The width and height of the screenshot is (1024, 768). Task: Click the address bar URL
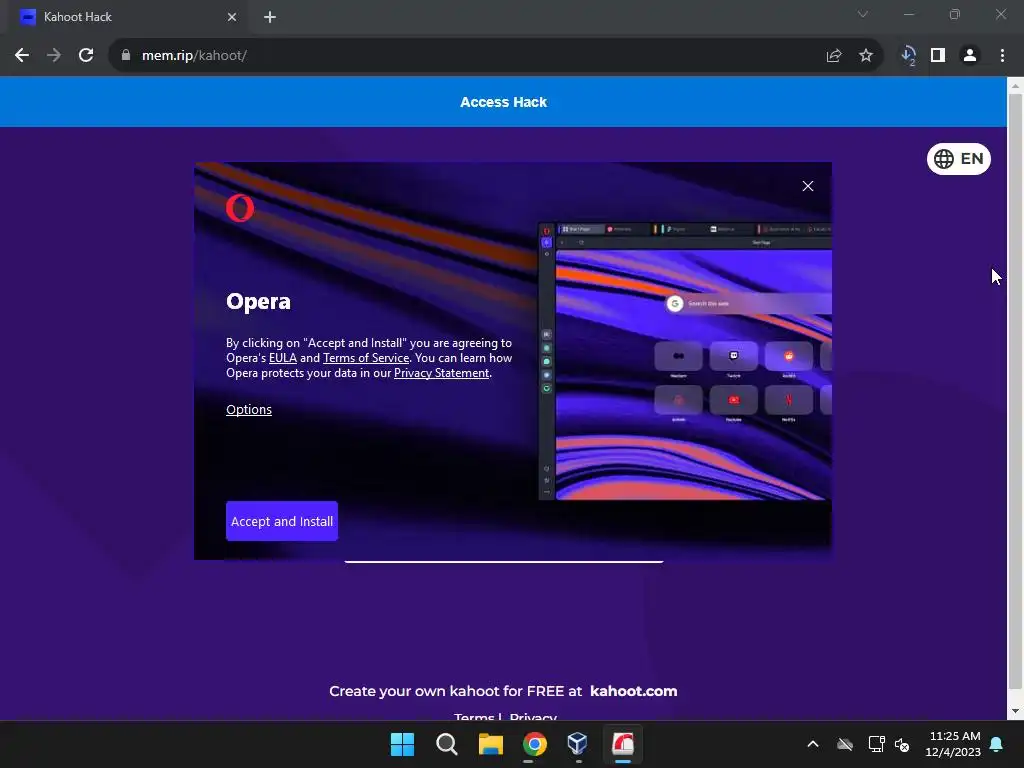click(194, 56)
